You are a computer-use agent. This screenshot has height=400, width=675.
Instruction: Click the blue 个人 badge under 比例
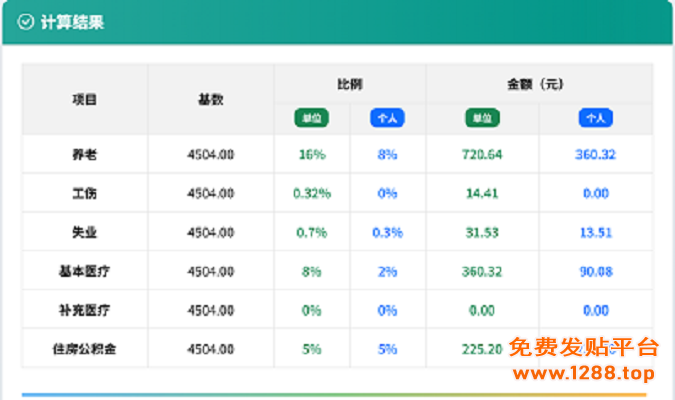[x=387, y=118]
